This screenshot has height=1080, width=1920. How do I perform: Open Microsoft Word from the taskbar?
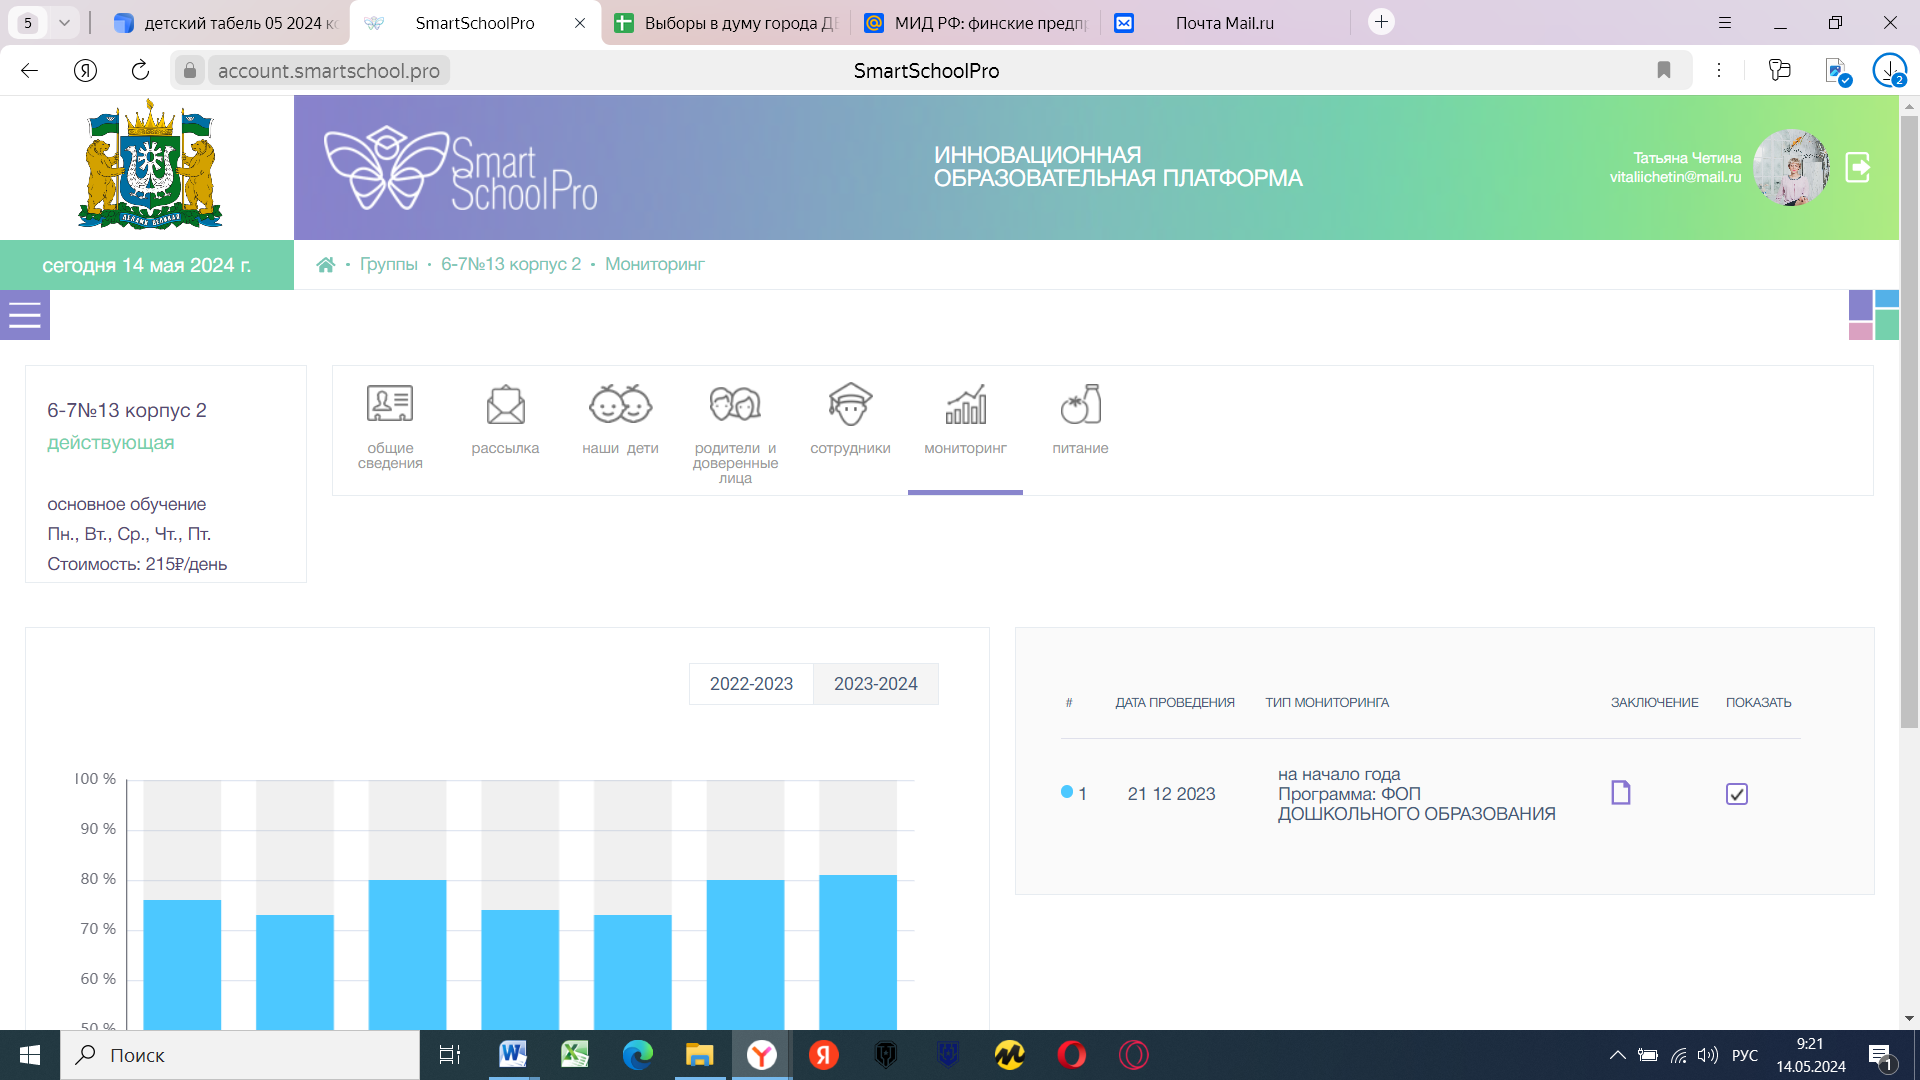(513, 1055)
